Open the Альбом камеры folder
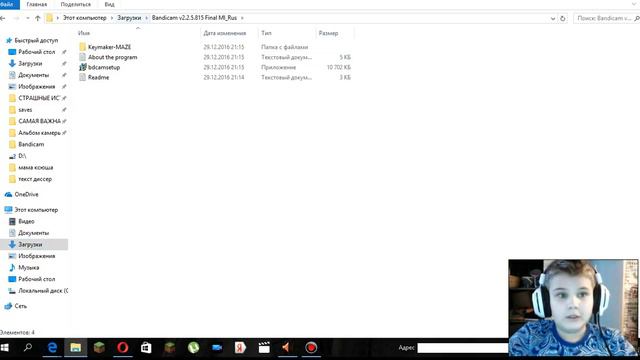The image size is (640, 360). click(x=39, y=133)
